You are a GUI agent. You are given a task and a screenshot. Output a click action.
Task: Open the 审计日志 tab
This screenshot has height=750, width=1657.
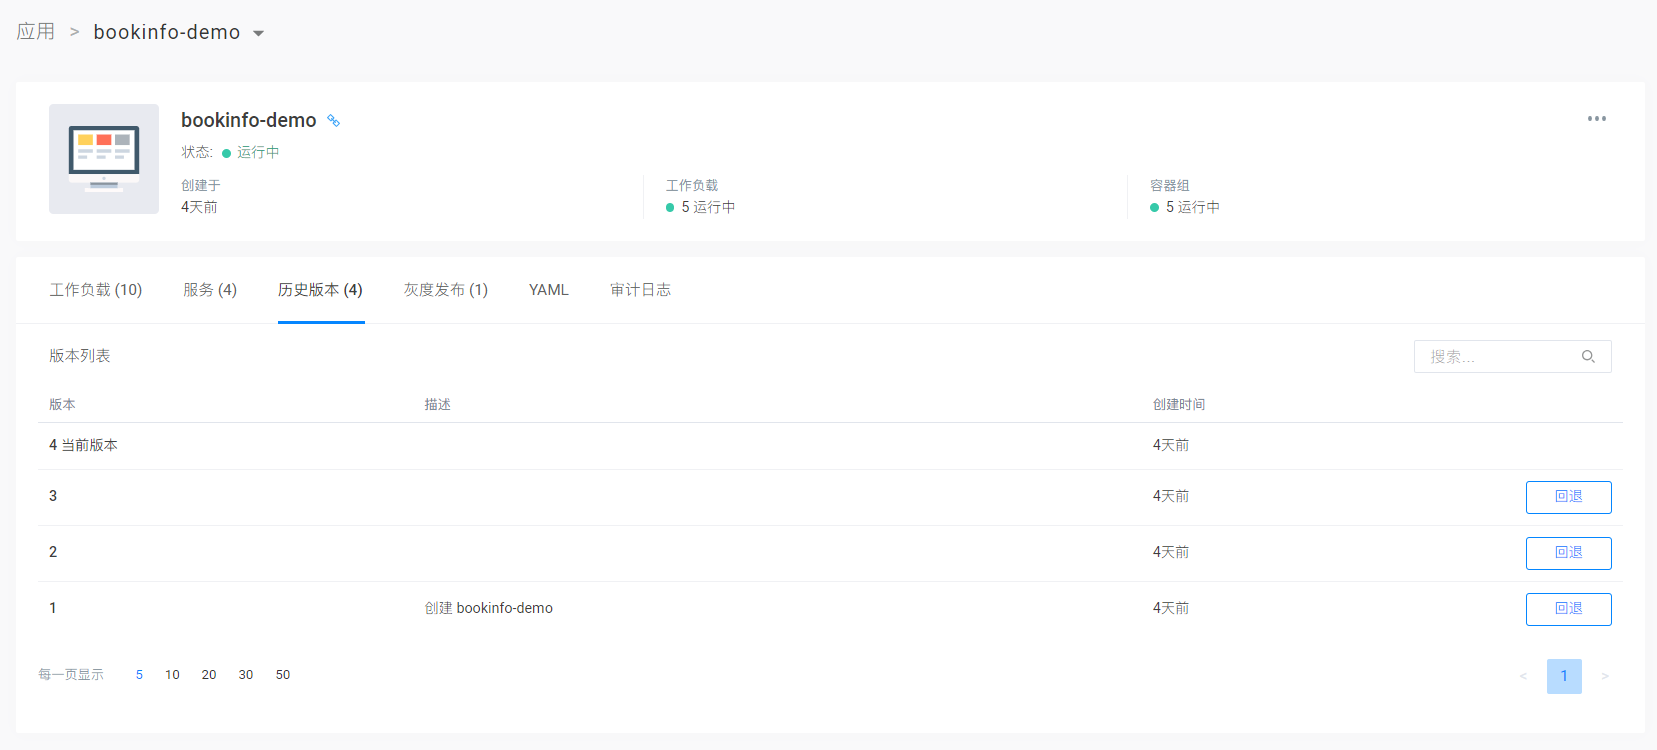point(640,290)
